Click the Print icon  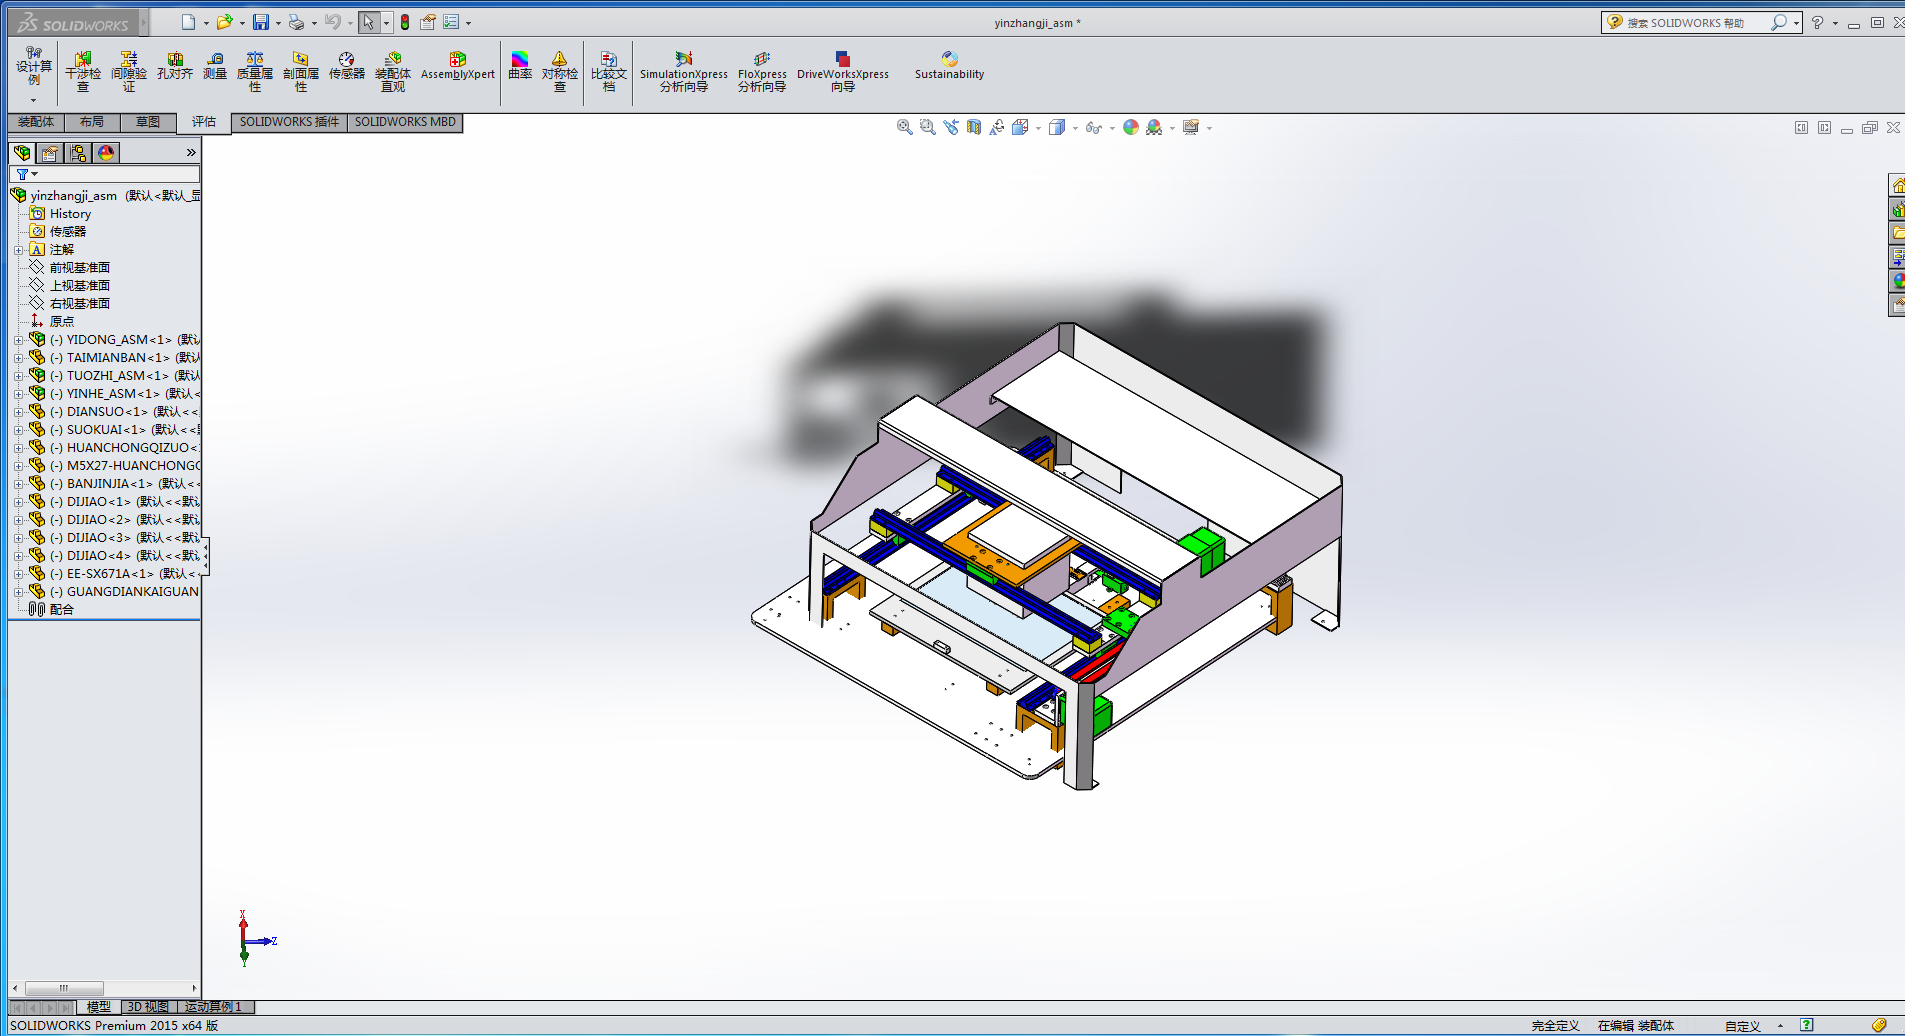pos(296,22)
